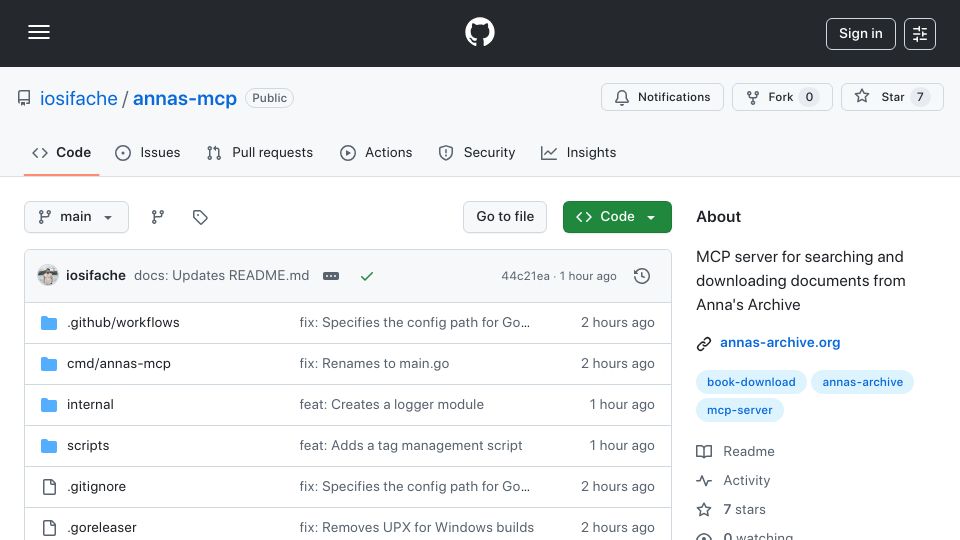960x540 pixels.
Task: Select the mcp-server topic tag
Action: click(x=740, y=410)
